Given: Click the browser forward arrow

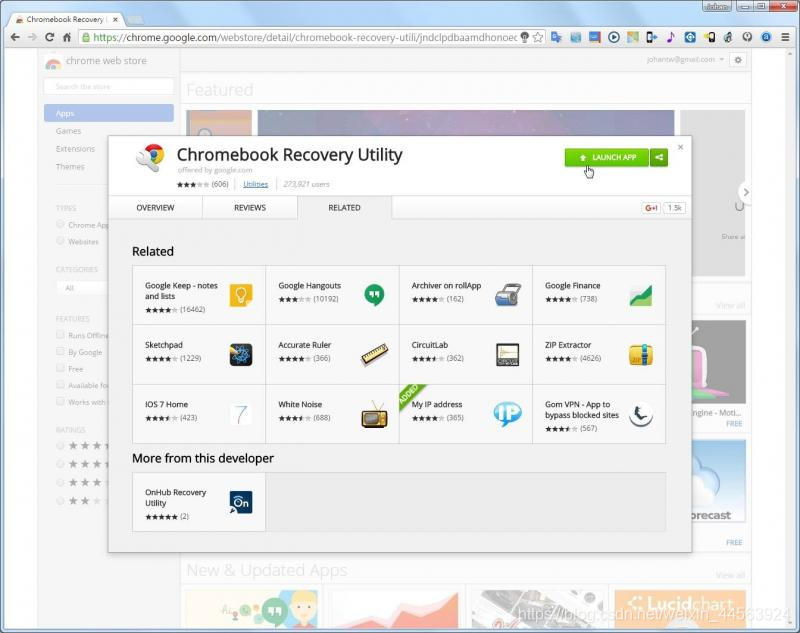Looking at the screenshot, I should coord(32,37).
